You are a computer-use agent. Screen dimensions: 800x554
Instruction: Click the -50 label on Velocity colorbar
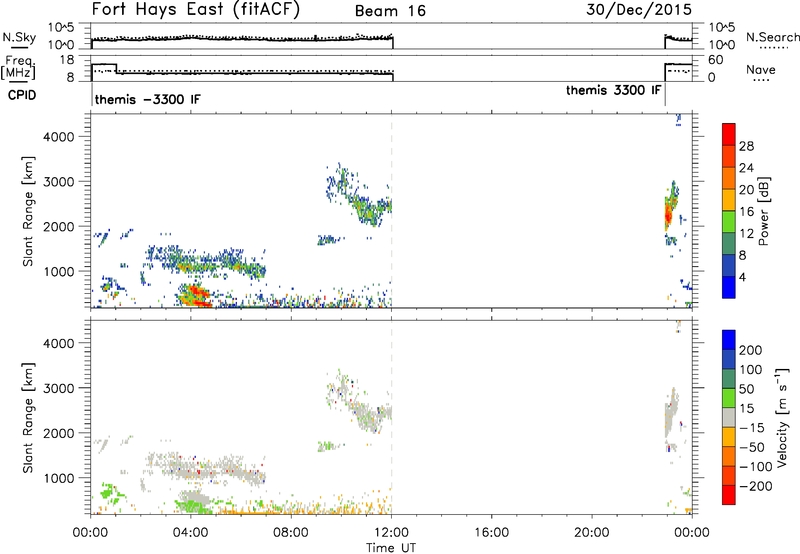tap(752, 447)
